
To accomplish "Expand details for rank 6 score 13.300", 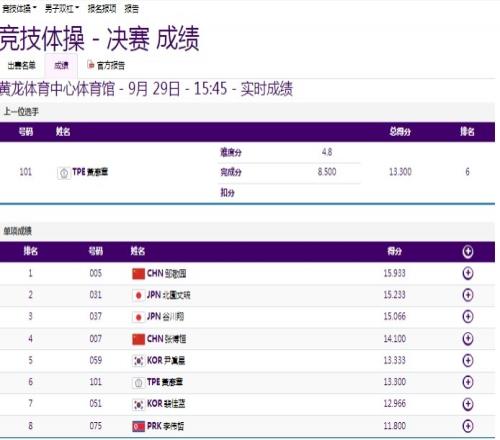I will 468,382.
